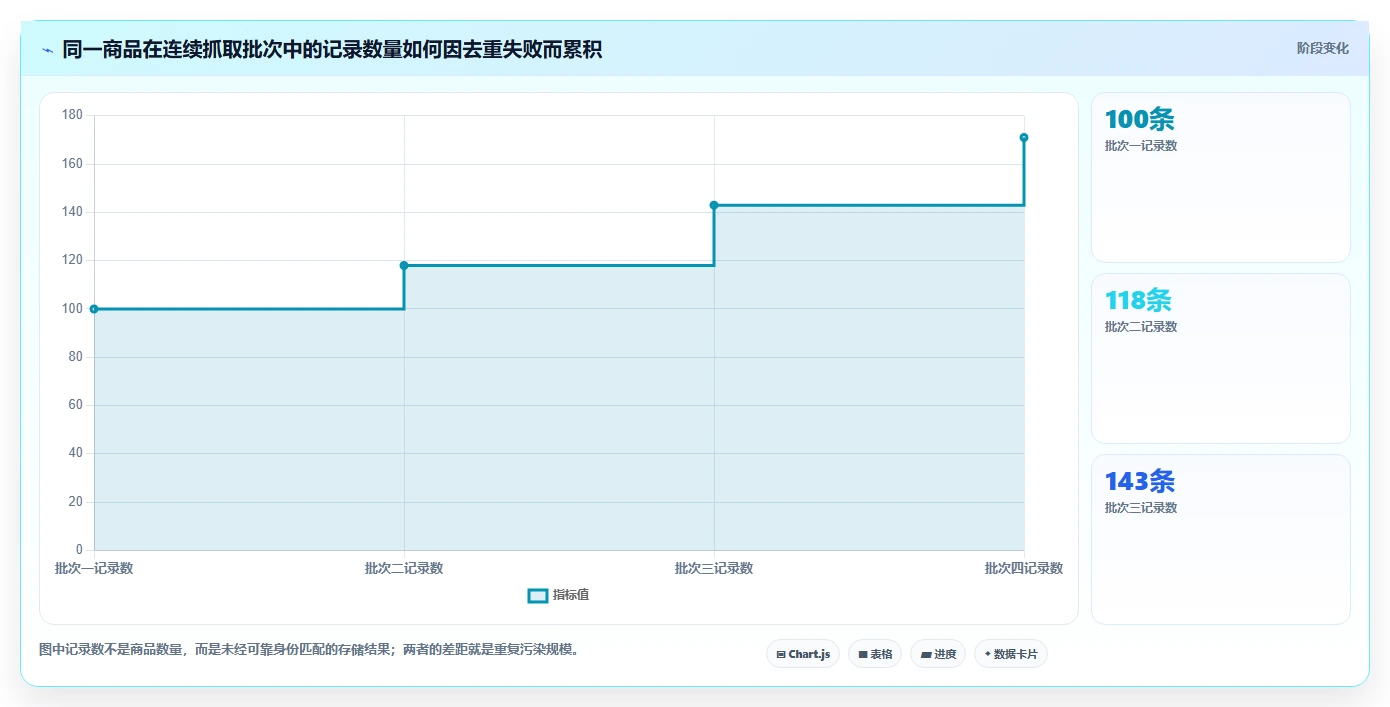Click the 批次二记录数 x-axis label
The height and width of the screenshot is (707, 1390).
tap(404, 568)
